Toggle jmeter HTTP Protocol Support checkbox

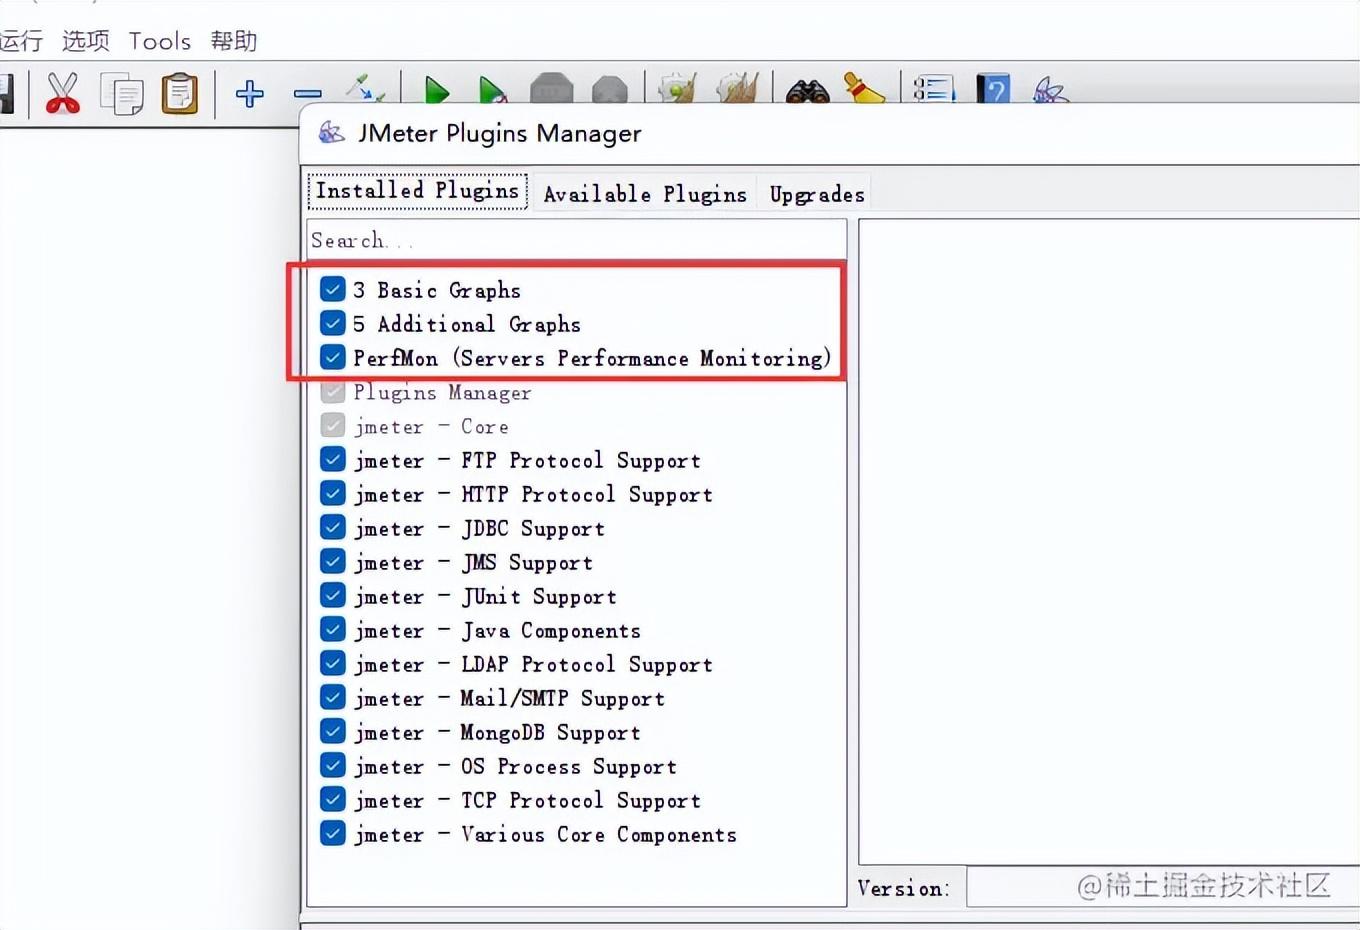333,493
